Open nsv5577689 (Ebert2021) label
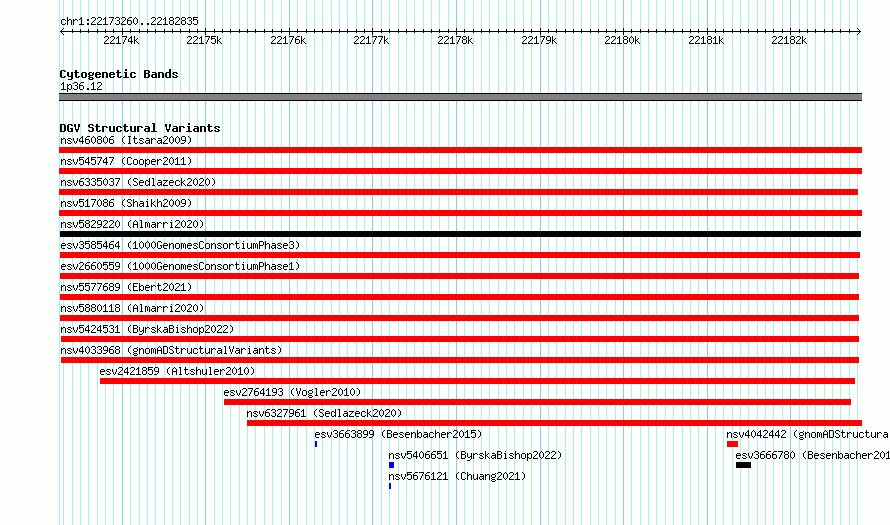Screen dimensions: 890x525 [x=126, y=287]
